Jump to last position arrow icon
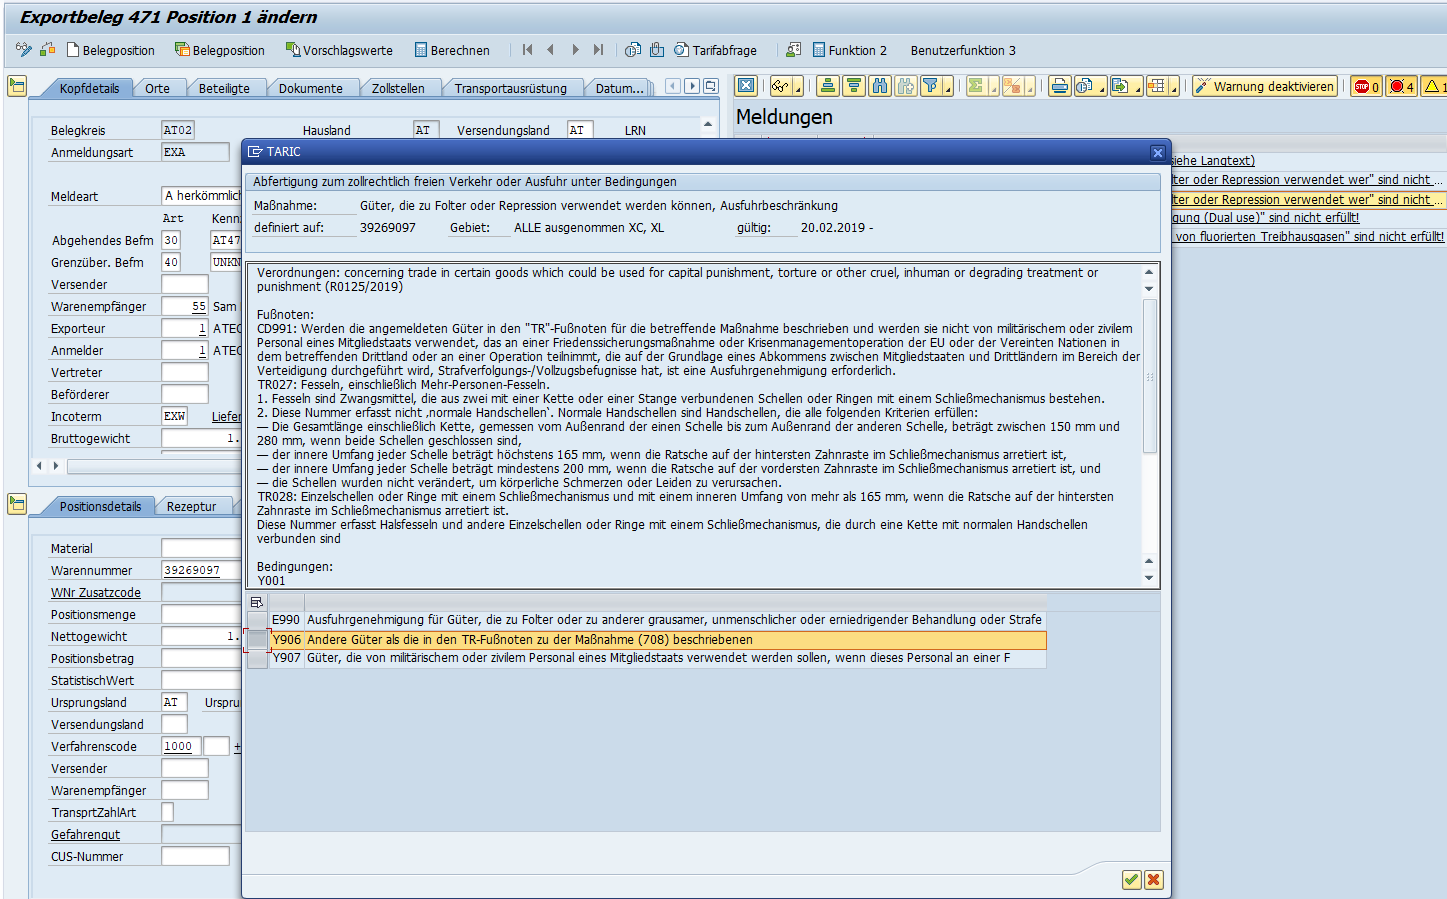The width and height of the screenshot is (1447, 899). tap(598, 50)
